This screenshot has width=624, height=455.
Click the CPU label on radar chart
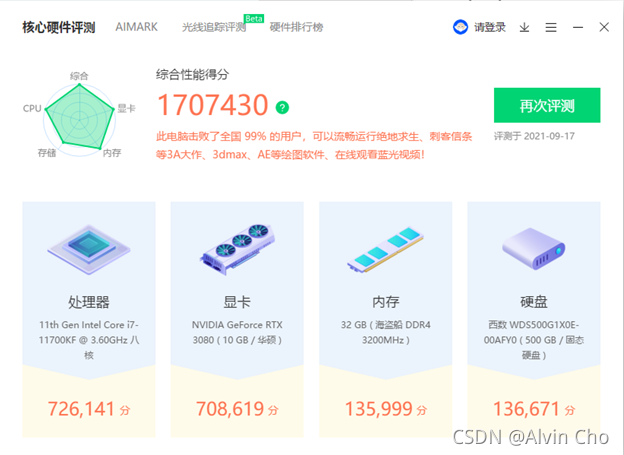coord(32,108)
